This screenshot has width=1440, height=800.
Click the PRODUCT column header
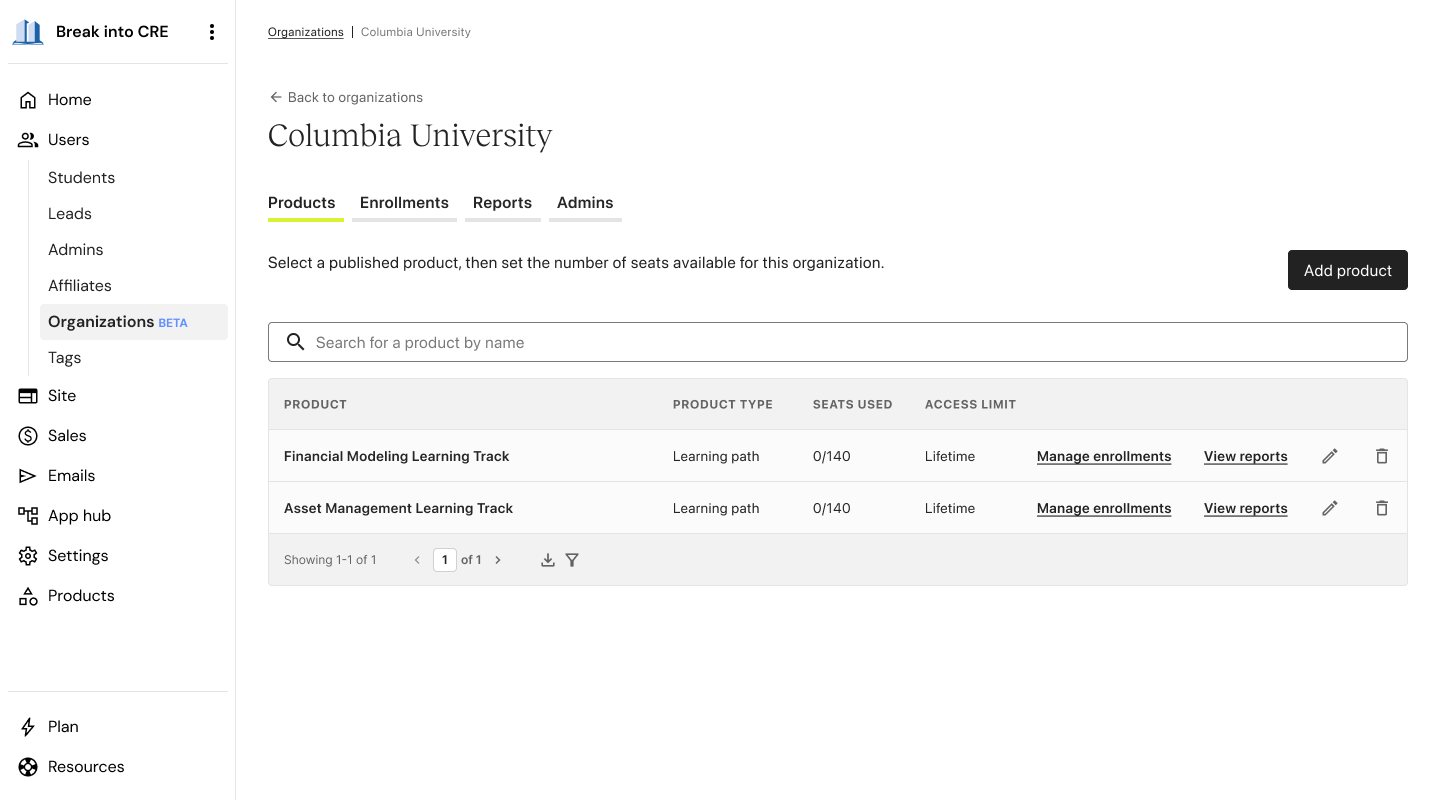315,404
